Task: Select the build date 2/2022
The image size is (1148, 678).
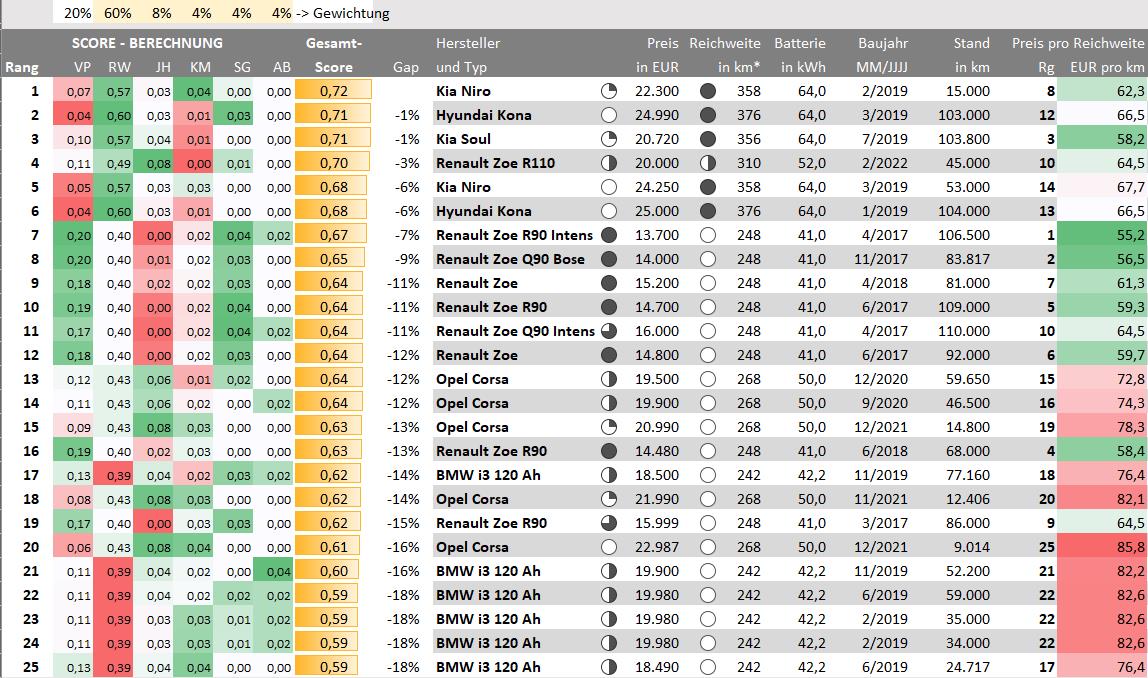Action: point(884,163)
